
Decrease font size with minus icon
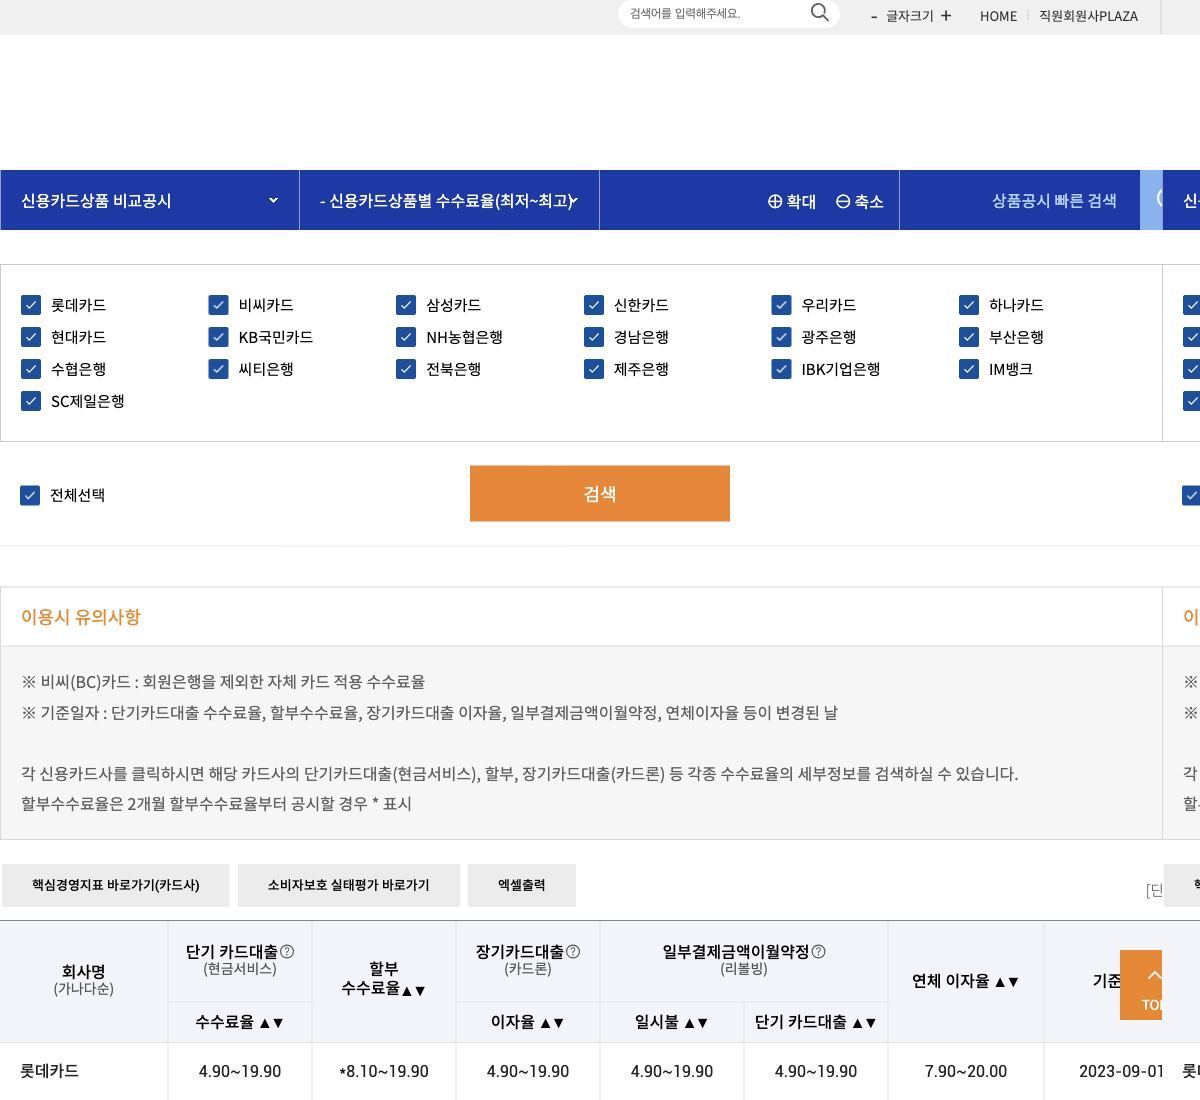874,16
